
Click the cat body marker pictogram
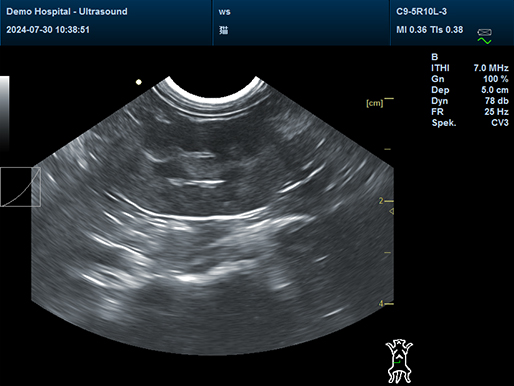pos(399,361)
